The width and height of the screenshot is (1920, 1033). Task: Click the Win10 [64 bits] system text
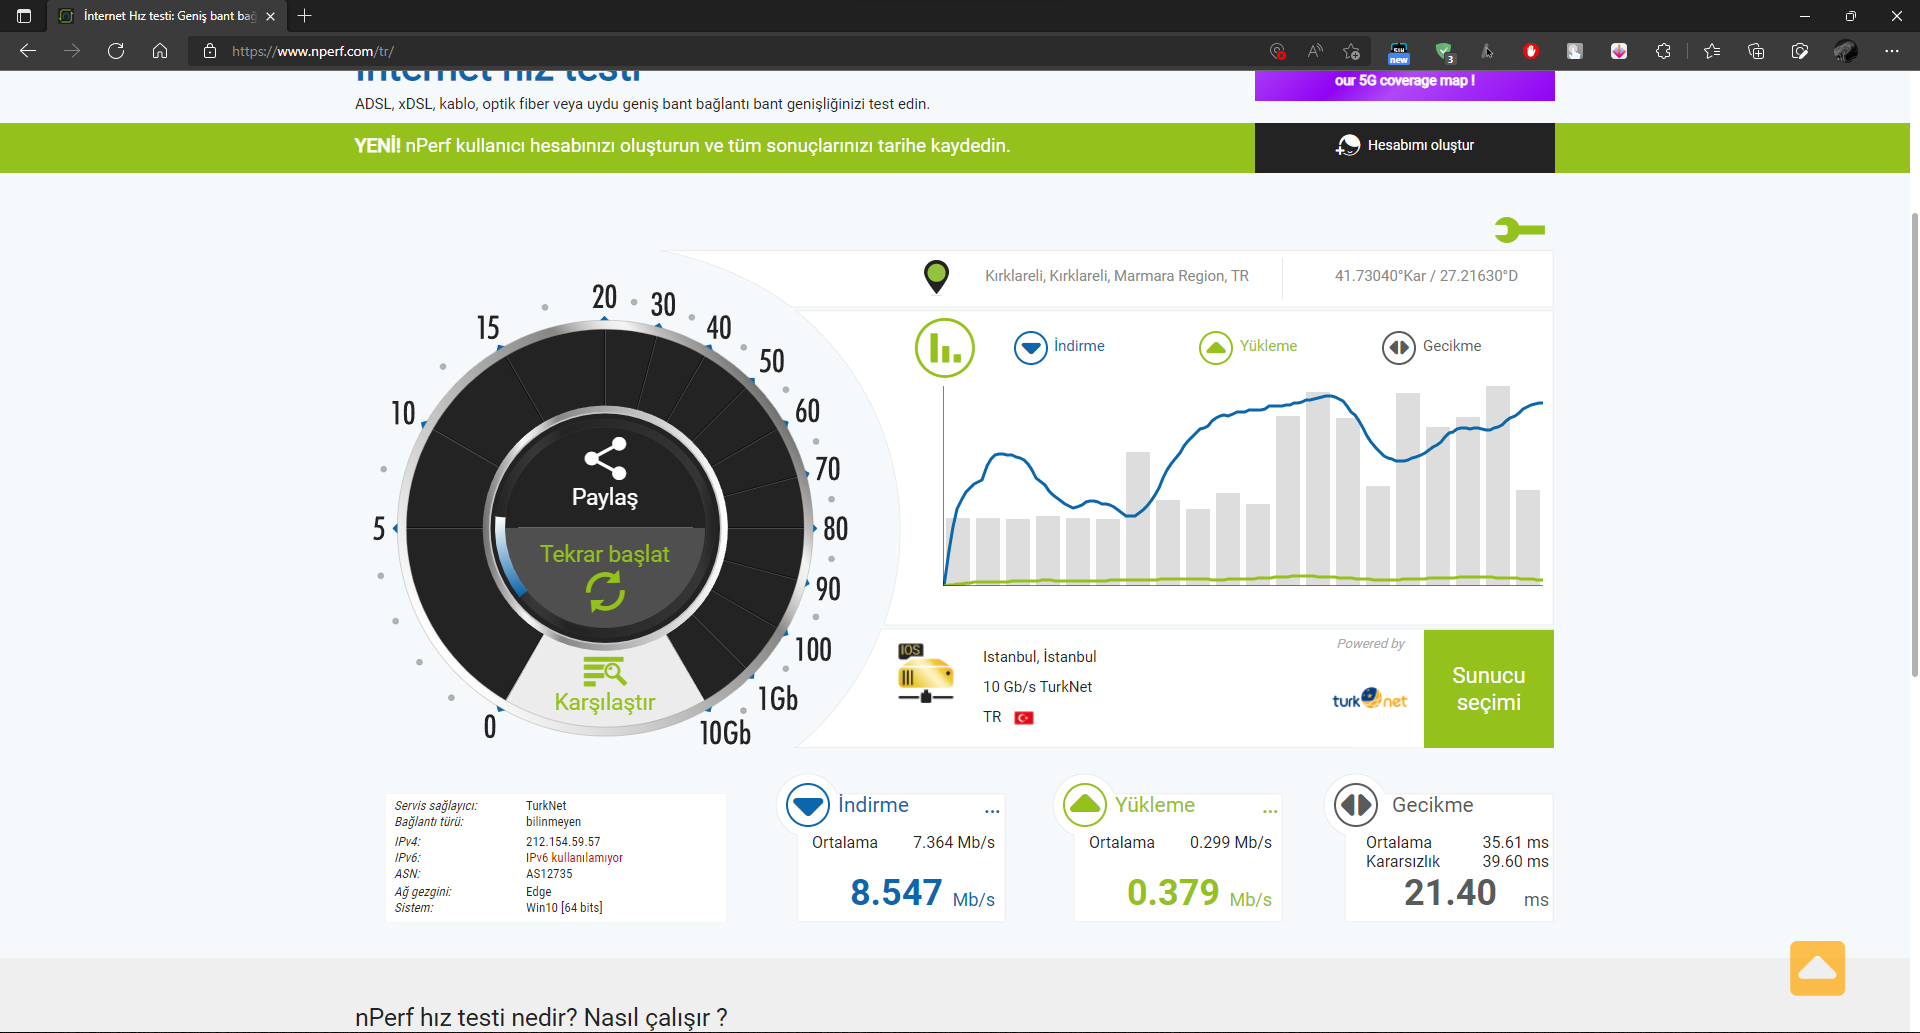tap(564, 908)
